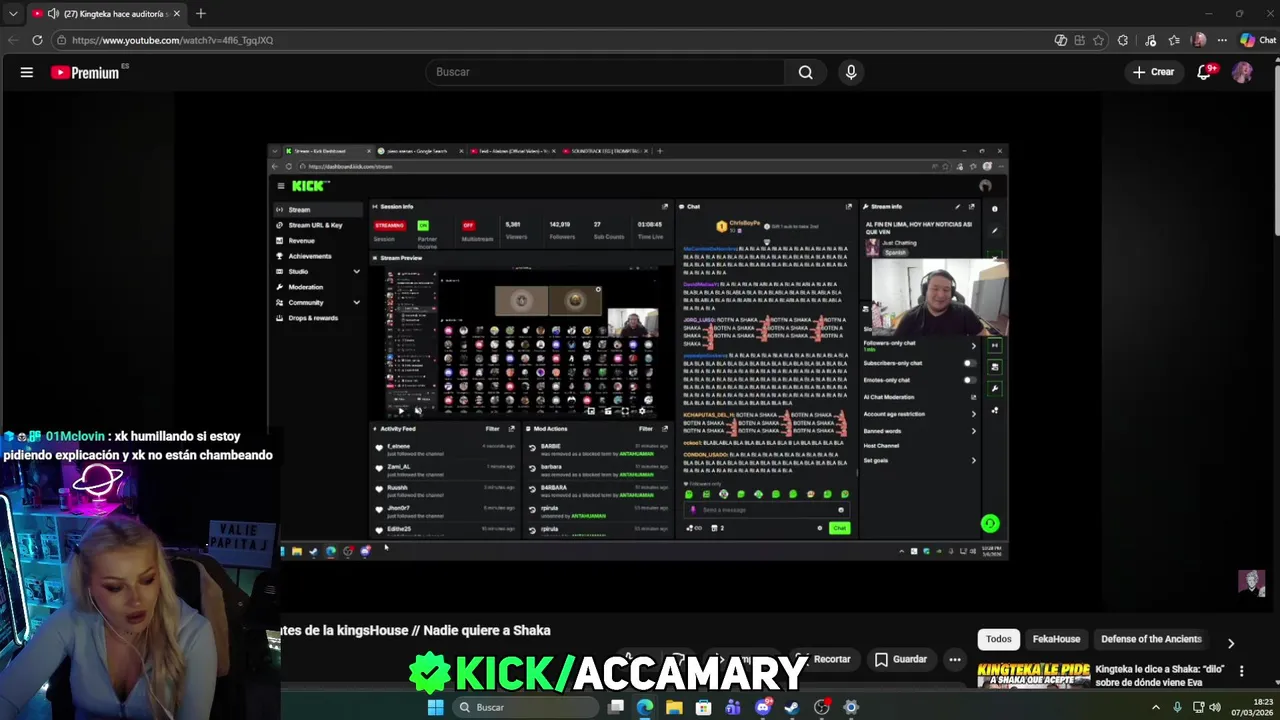
Task: Open Kingteka le pide recommended video thumbnail
Action: 1034,675
